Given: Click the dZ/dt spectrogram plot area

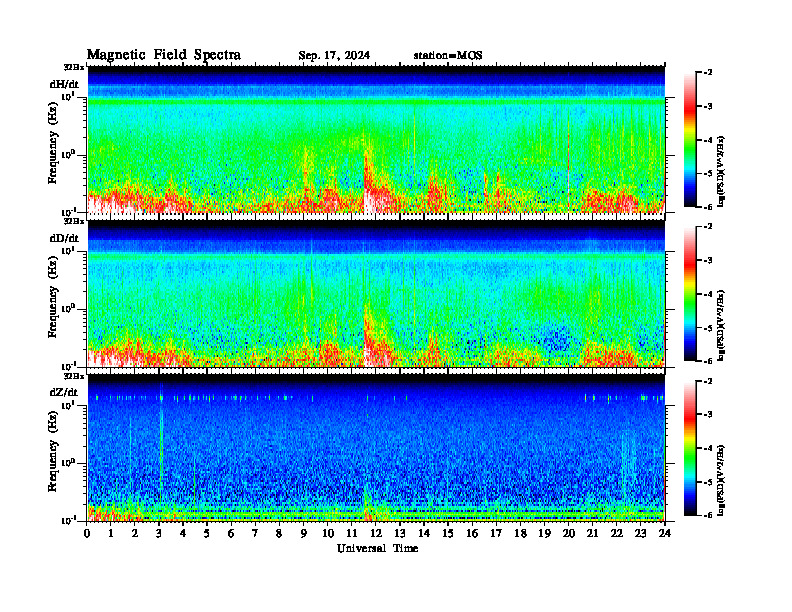Looking at the screenshot, I should pos(376,448).
